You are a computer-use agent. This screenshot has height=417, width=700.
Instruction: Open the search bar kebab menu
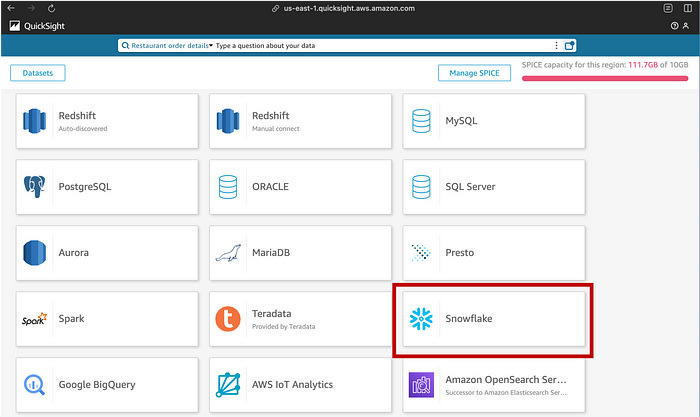click(556, 45)
